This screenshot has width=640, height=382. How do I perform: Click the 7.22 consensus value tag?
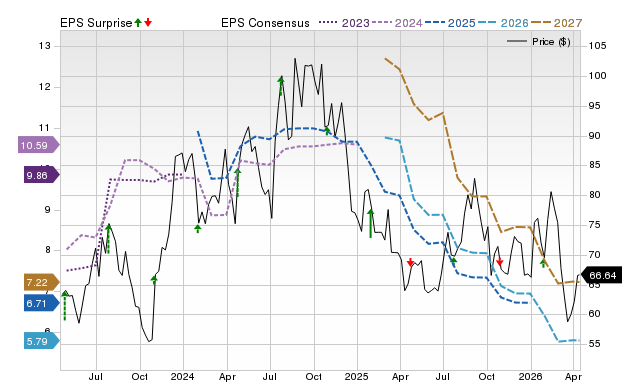pyautogui.click(x=42, y=282)
